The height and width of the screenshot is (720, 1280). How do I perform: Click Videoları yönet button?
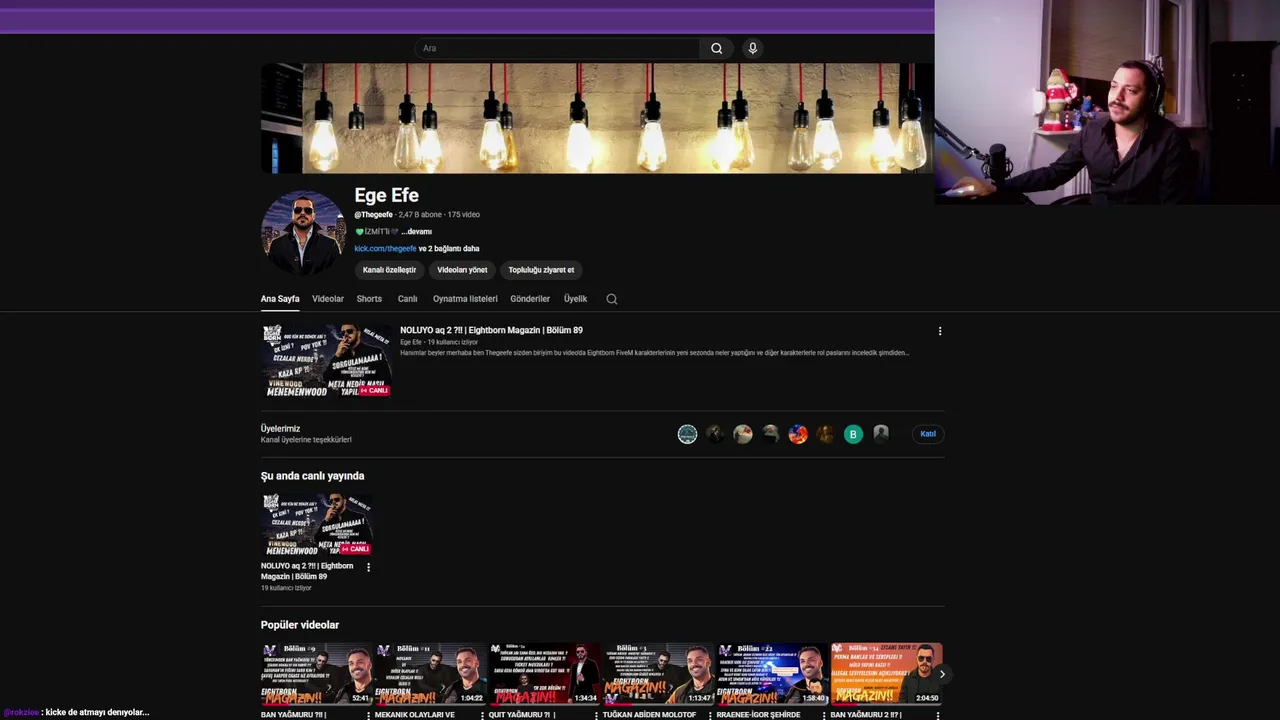pos(462,270)
